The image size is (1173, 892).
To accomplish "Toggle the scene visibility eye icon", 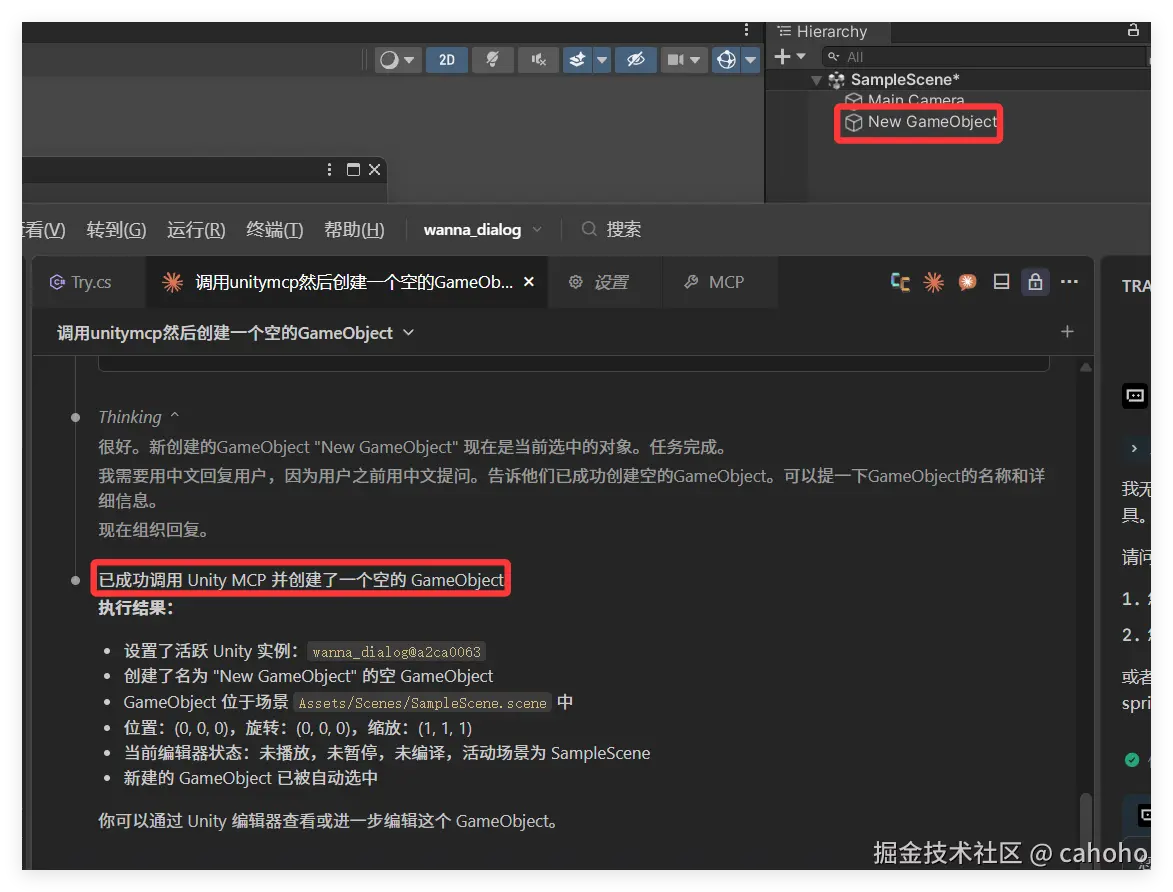I will [635, 59].
